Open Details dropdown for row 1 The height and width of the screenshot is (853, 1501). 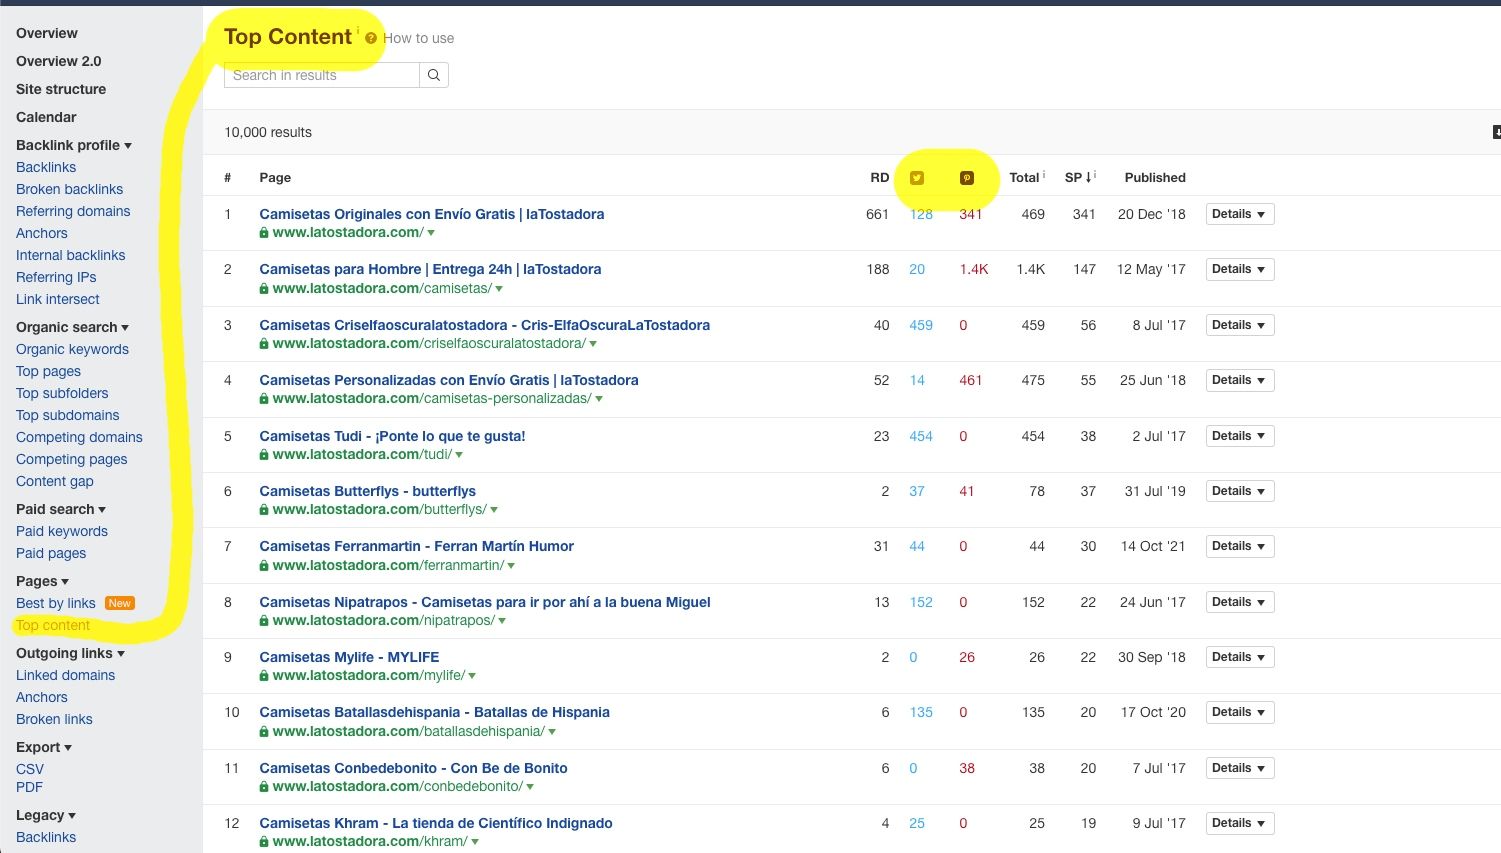tap(1239, 214)
